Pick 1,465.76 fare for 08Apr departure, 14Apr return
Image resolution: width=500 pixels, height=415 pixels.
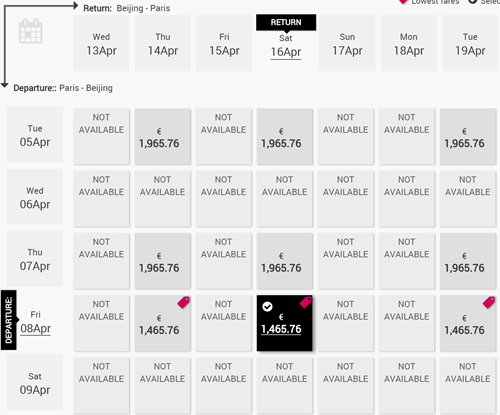[x=163, y=323]
